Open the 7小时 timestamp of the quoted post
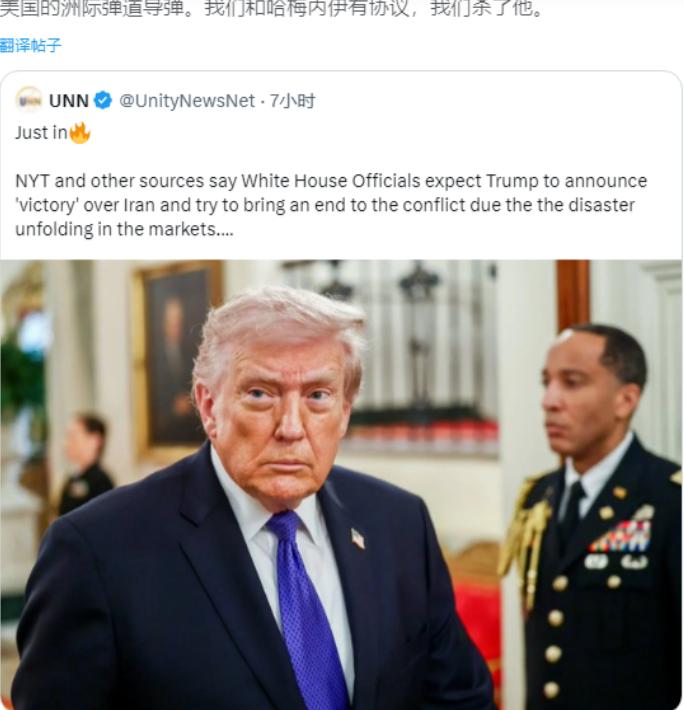Viewport: 684px width, 710px height. pyautogui.click(x=292, y=101)
